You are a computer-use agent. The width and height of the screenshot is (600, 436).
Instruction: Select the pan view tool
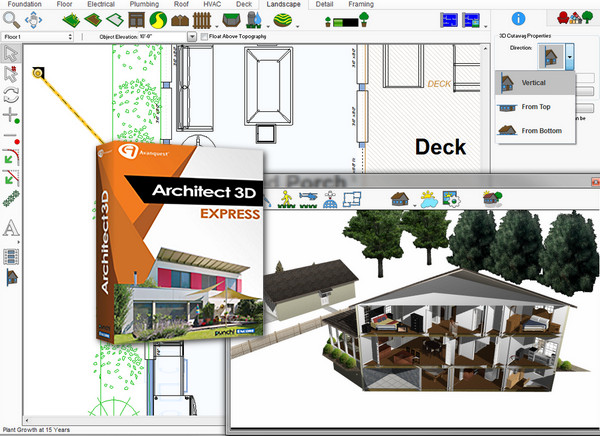34,19
